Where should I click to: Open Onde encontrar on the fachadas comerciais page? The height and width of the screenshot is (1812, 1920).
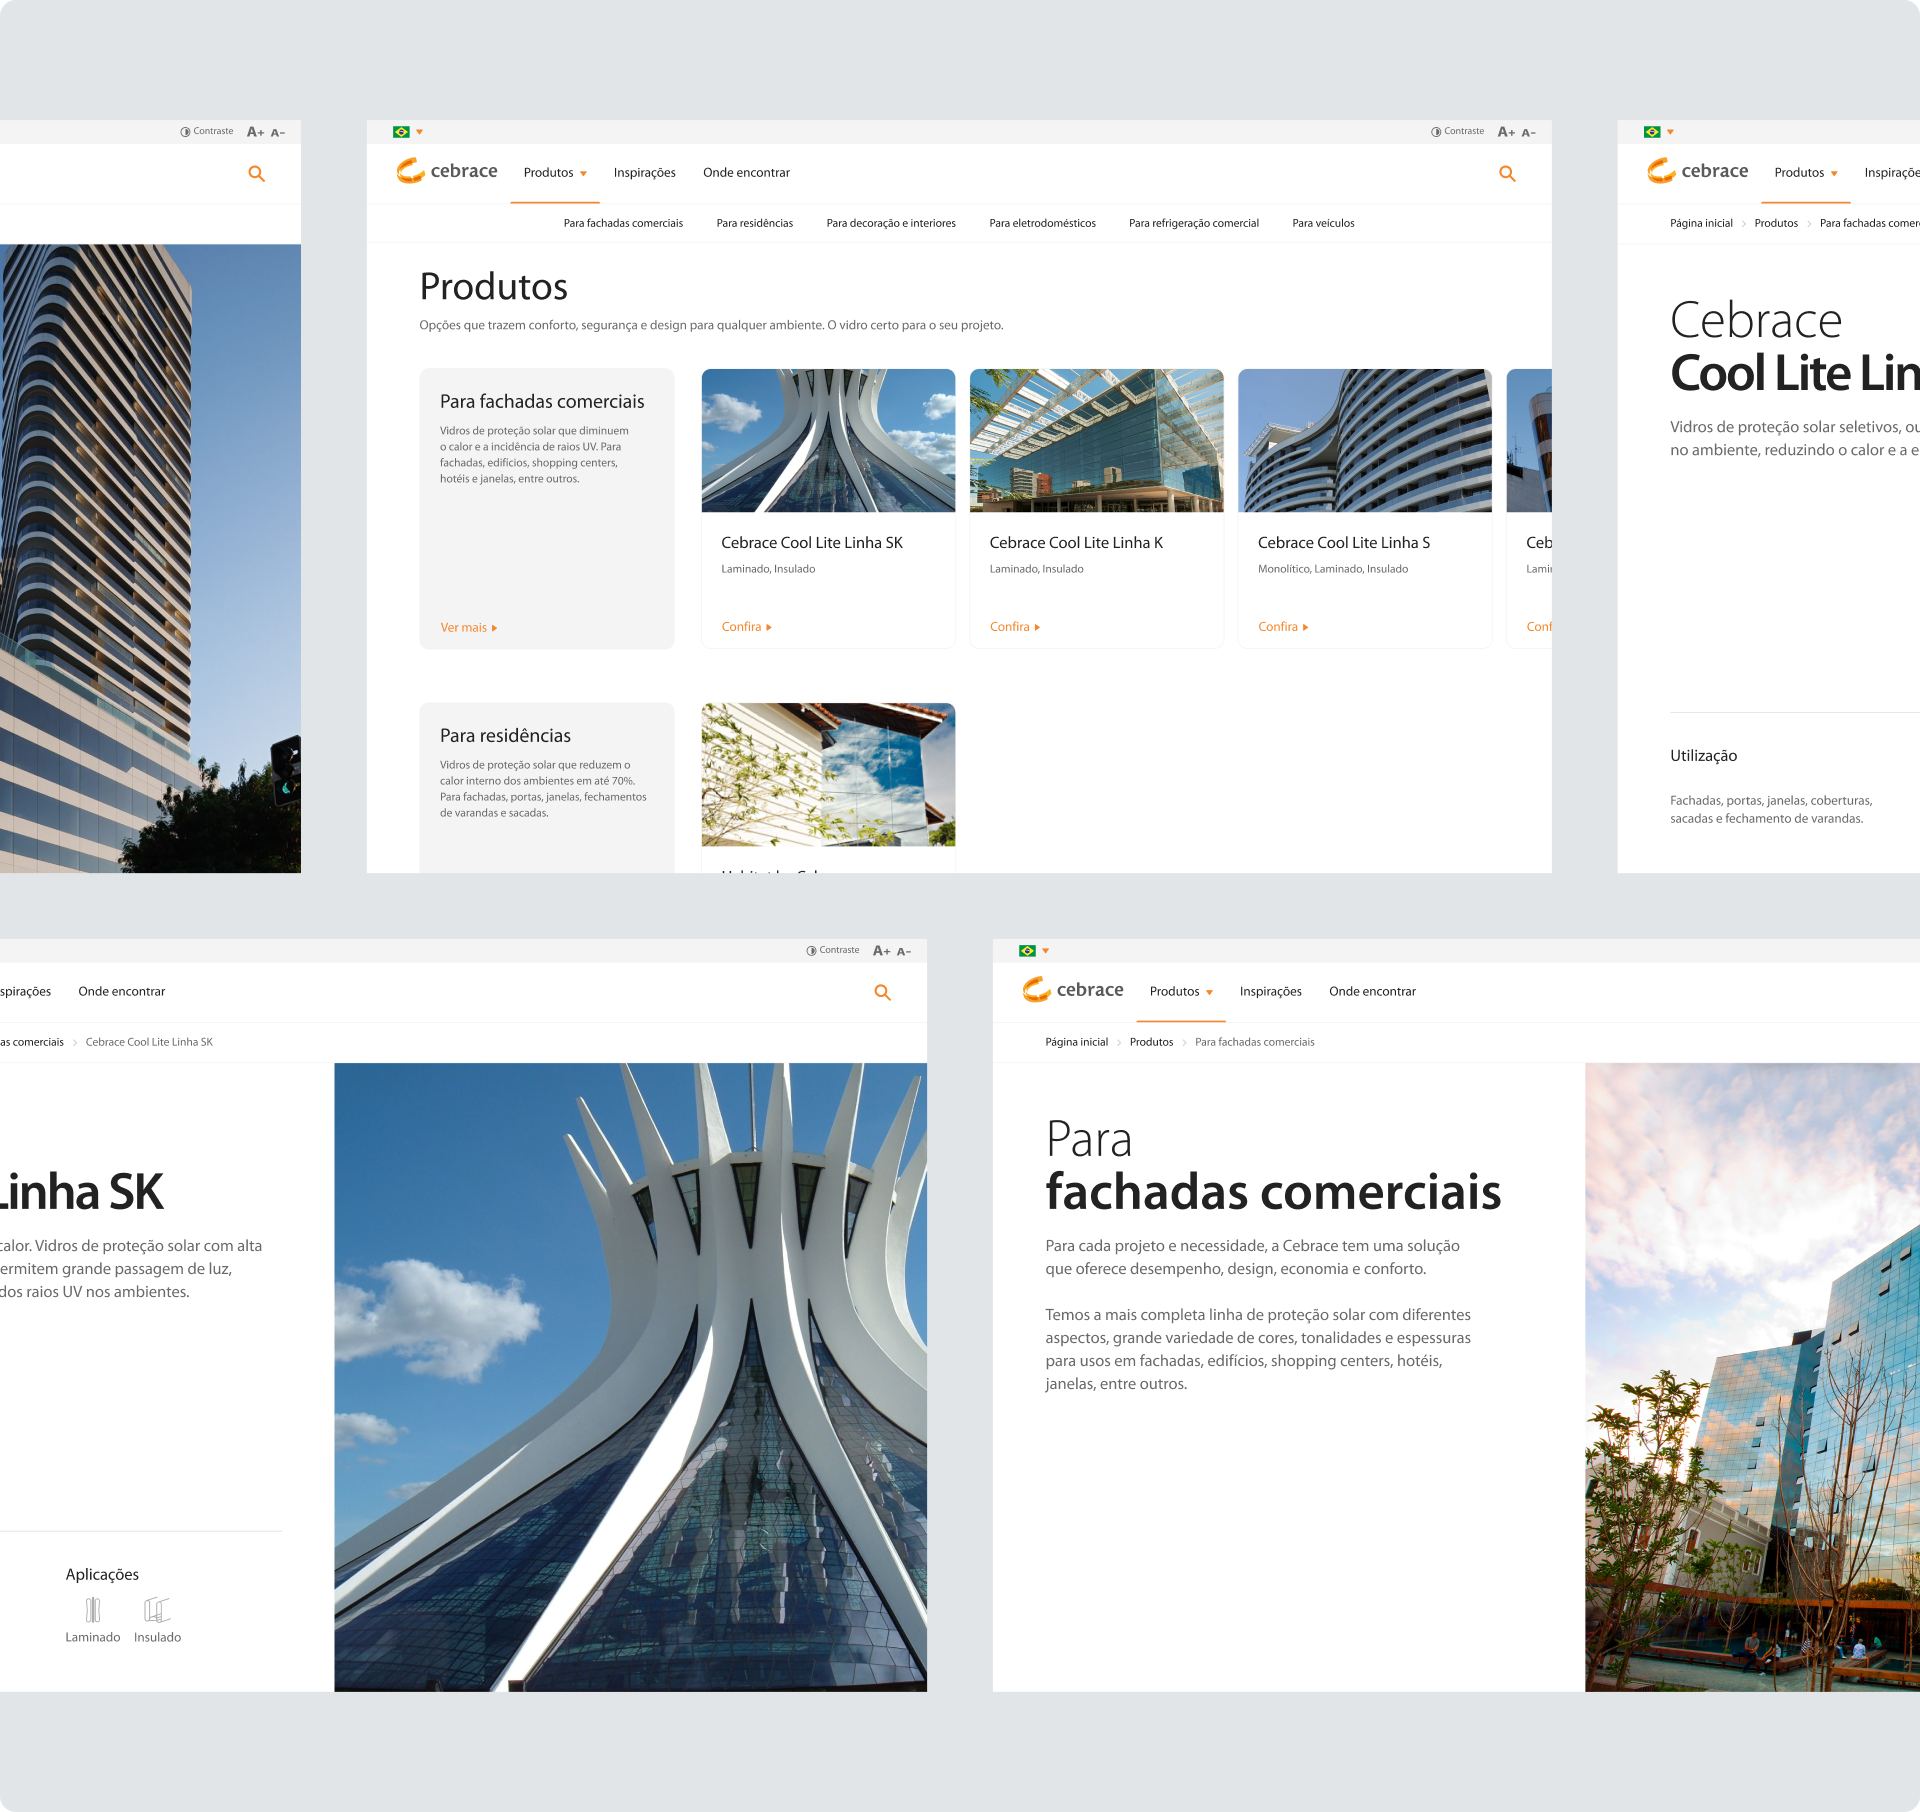tap(1372, 992)
